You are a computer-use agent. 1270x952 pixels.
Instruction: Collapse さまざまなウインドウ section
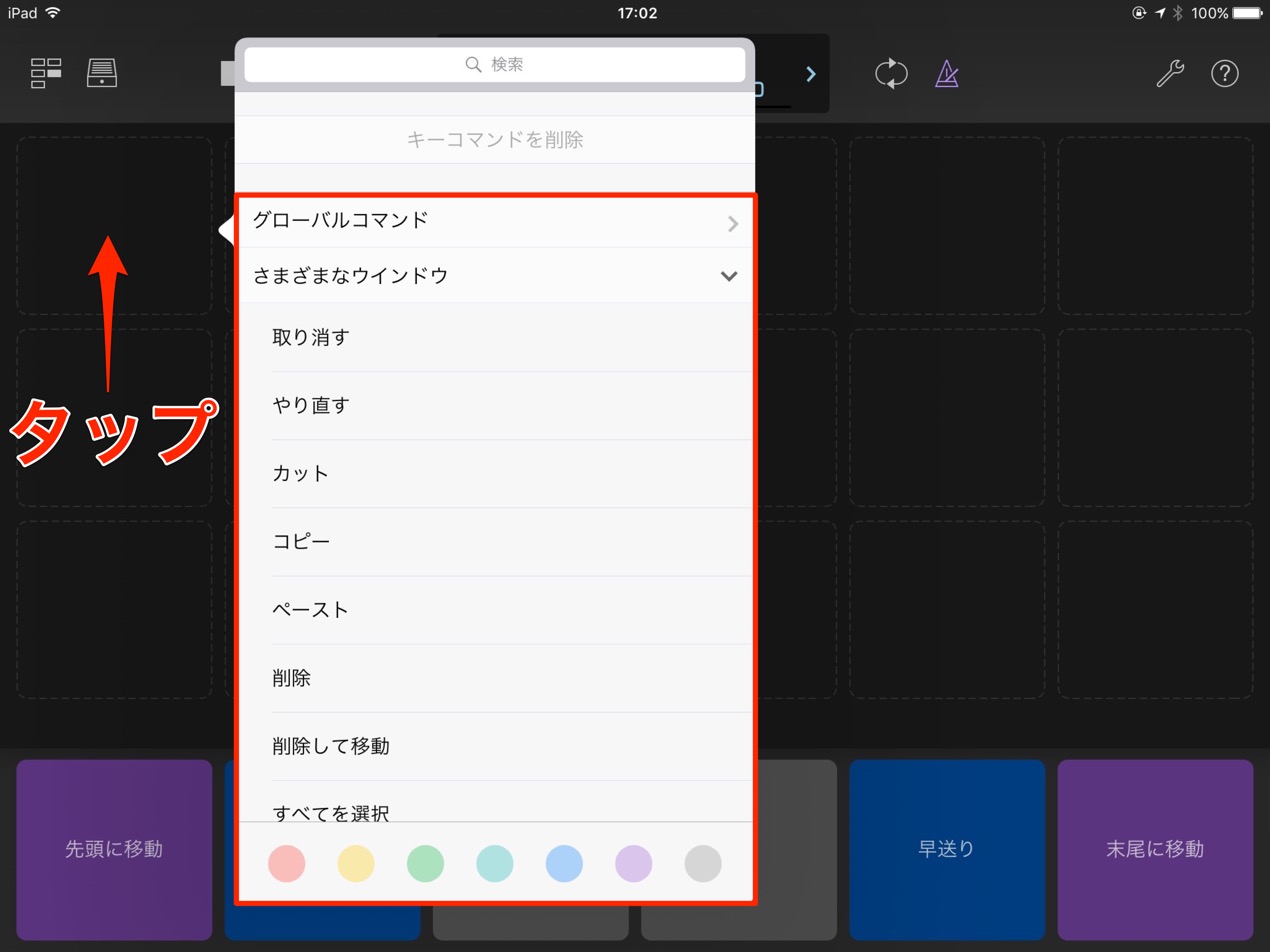pyautogui.click(x=495, y=276)
